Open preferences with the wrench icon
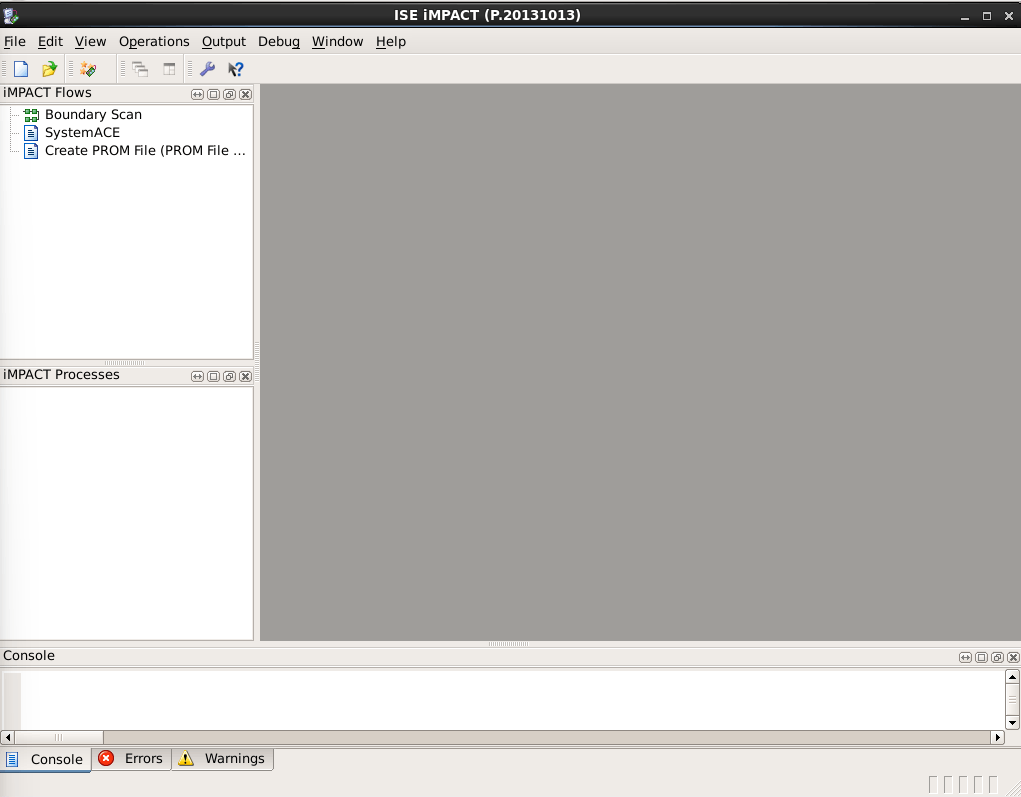Screen dimensions: 1021x797 point(208,69)
